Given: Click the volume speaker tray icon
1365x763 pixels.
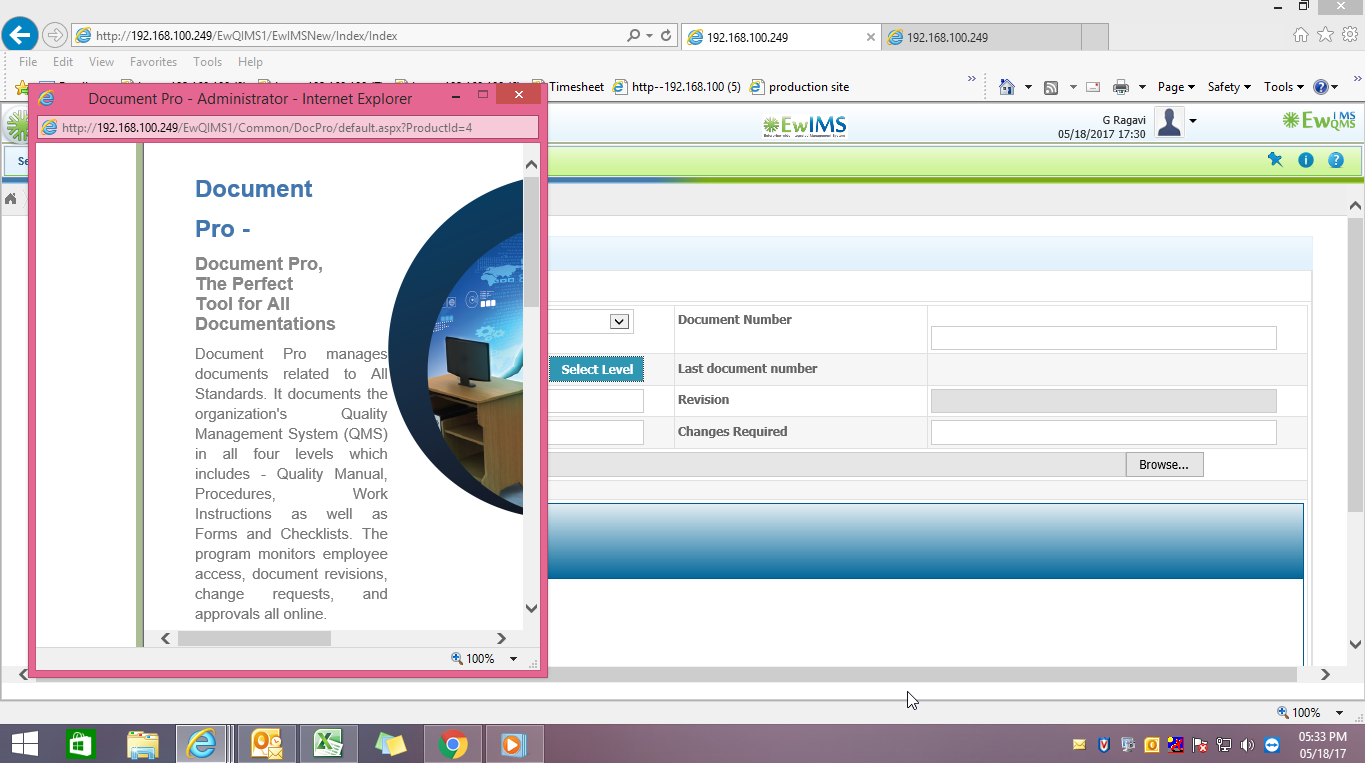Looking at the screenshot, I should pos(1247,745).
